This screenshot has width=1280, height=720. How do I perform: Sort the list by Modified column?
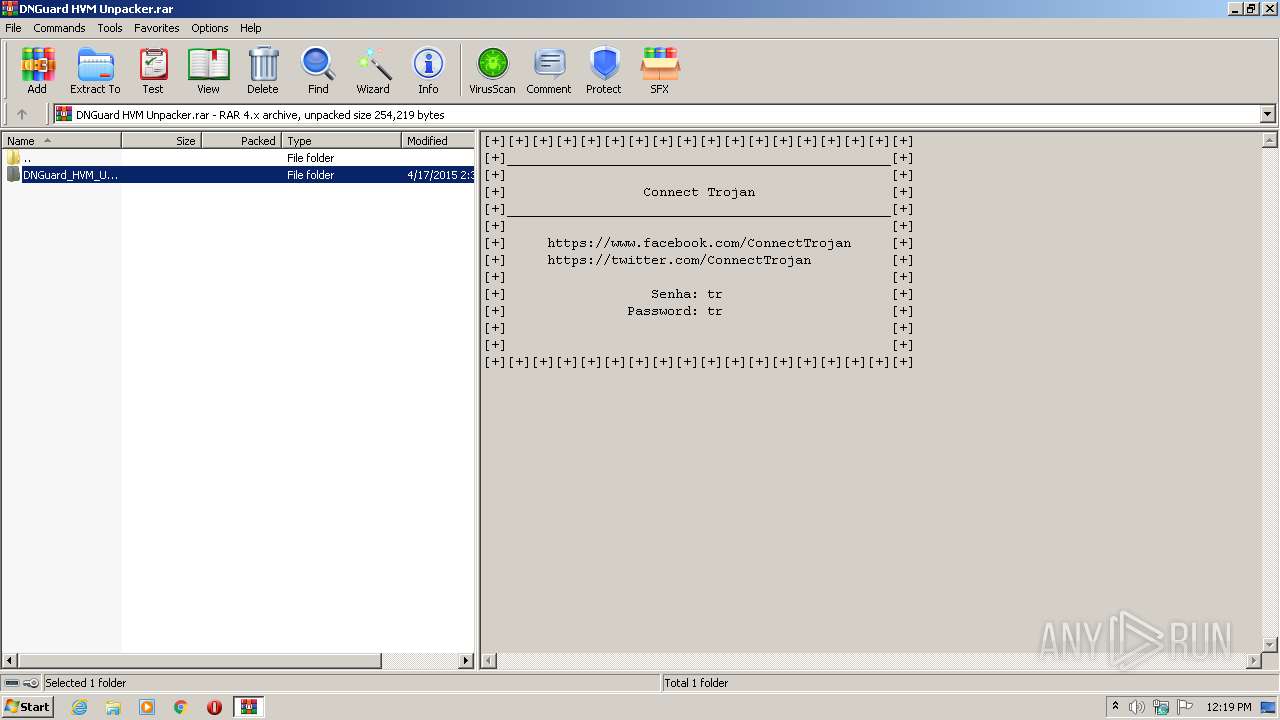pyautogui.click(x=437, y=141)
